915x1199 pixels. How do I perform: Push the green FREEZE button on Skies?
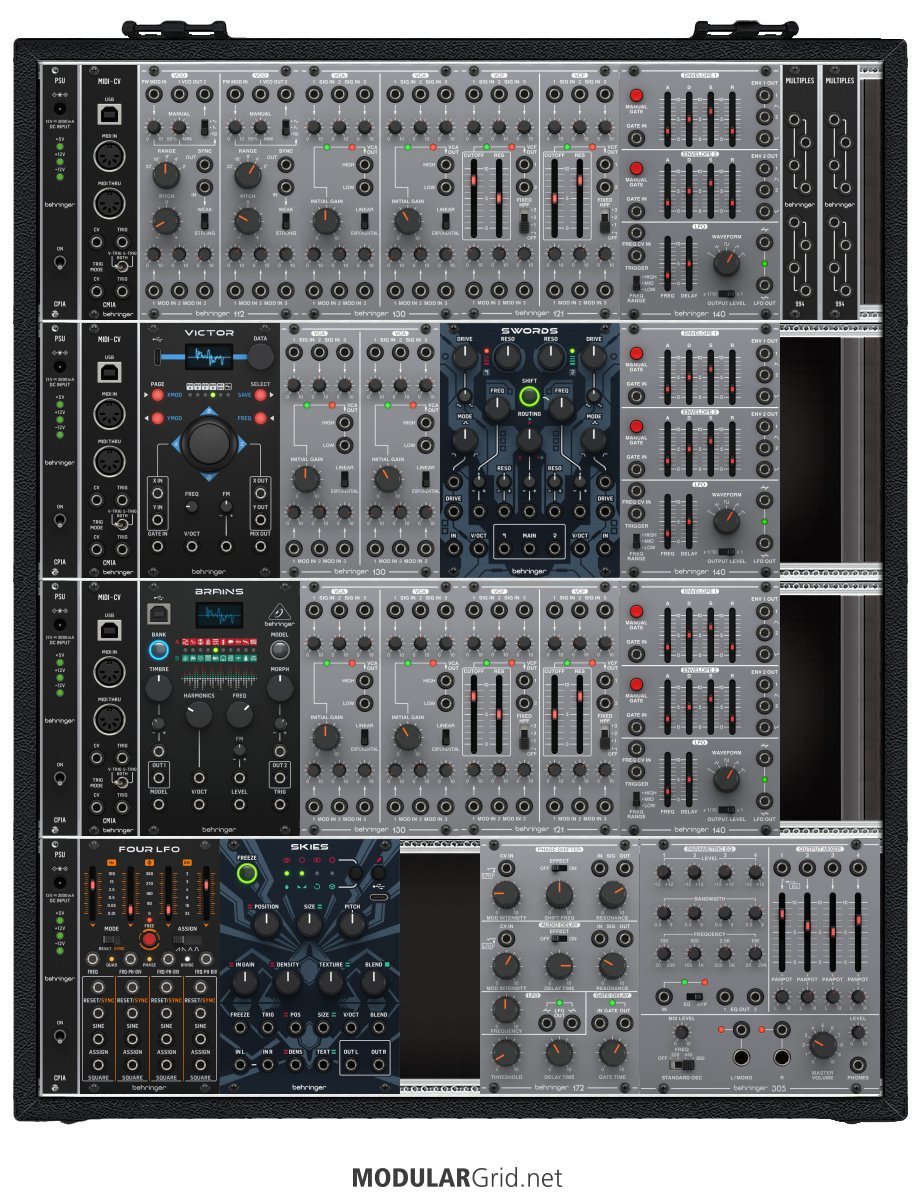click(246, 873)
